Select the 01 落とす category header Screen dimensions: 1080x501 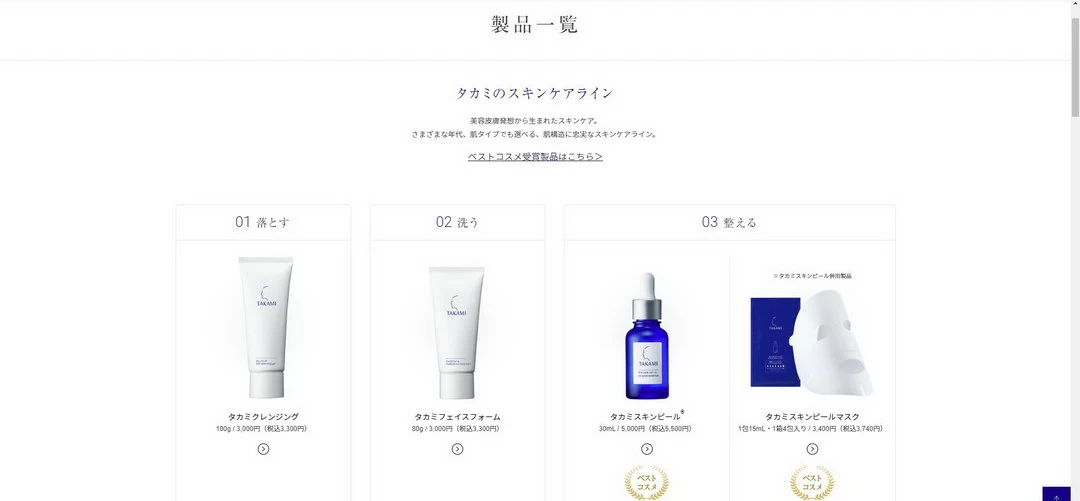pos(263,222)
